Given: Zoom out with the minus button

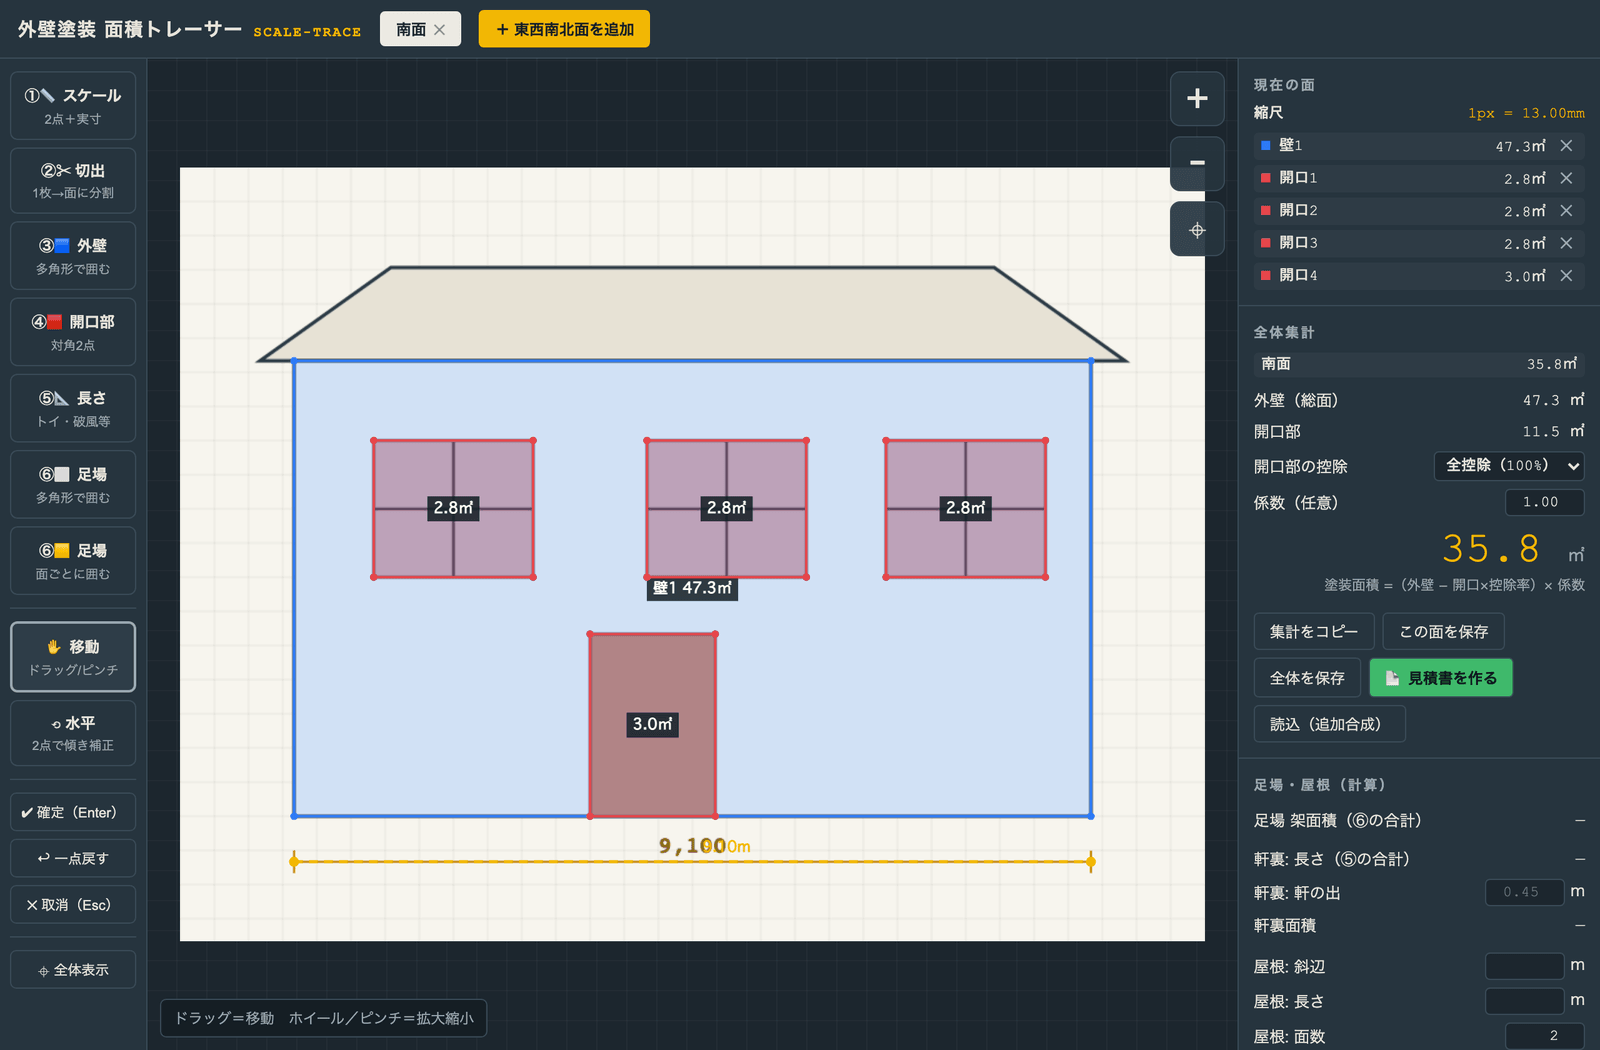Looking at the screenshot, I should point(1197,163).
